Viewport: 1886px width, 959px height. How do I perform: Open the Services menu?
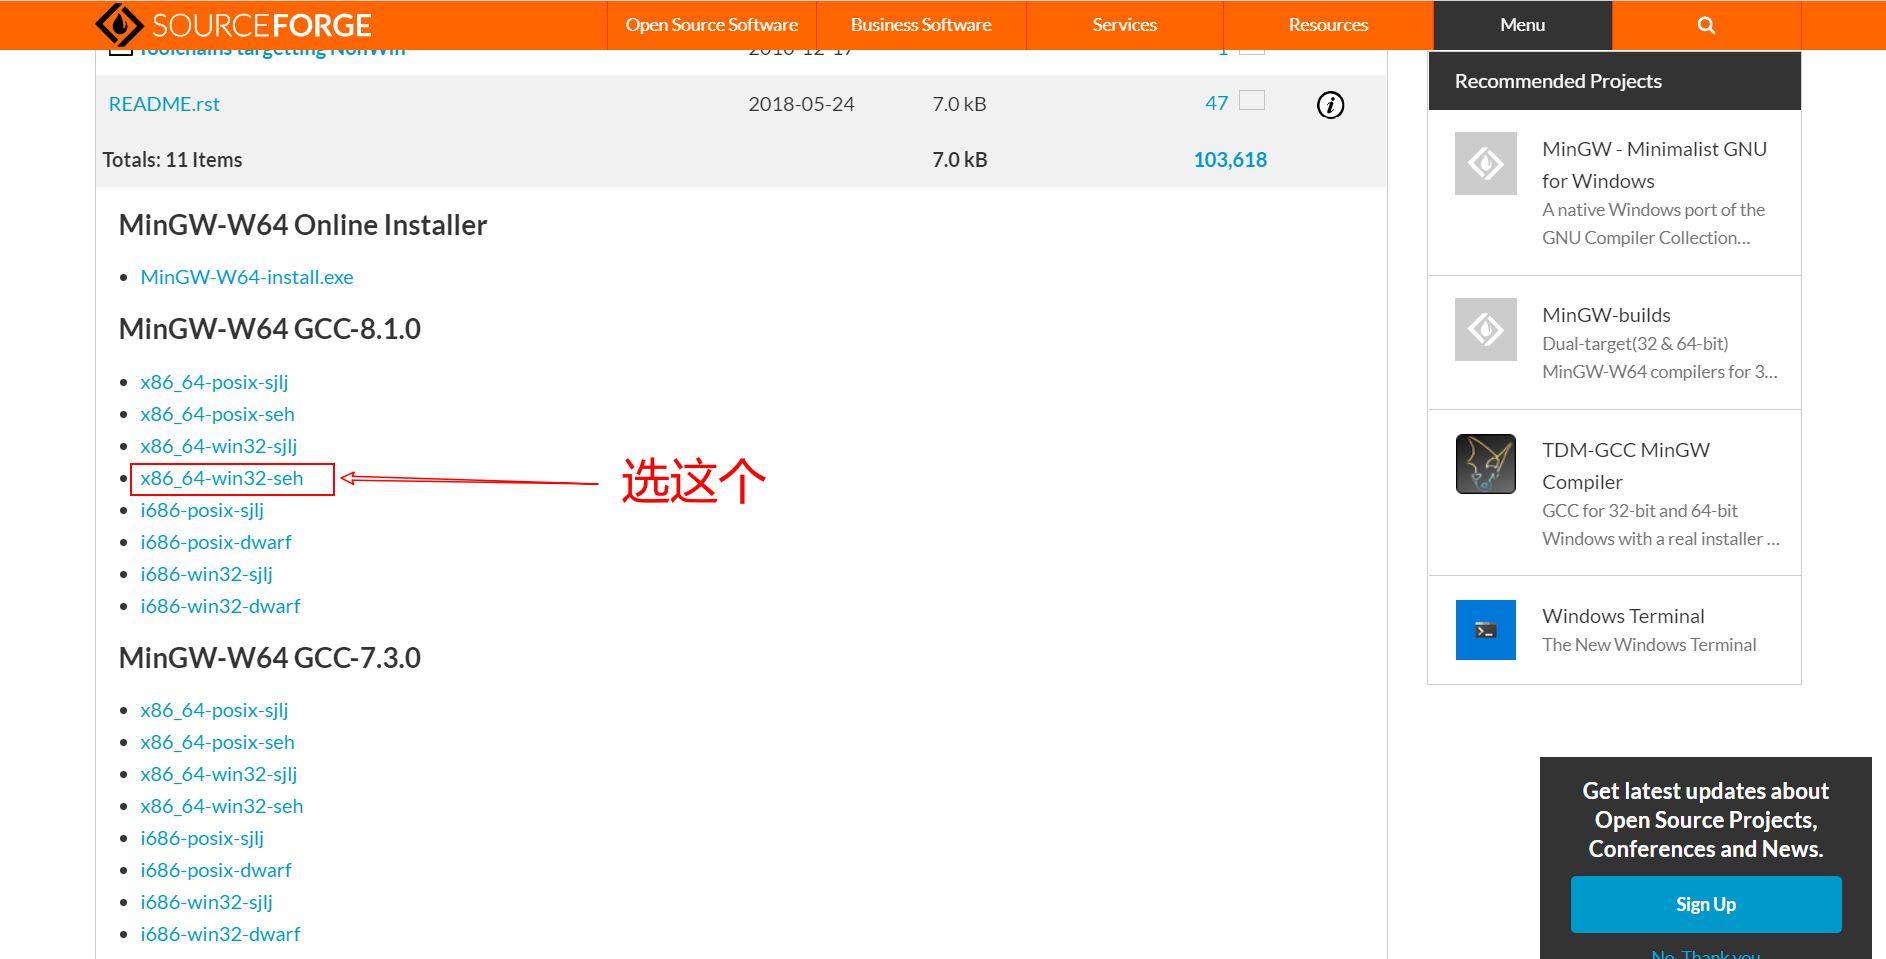(1125, 25)
